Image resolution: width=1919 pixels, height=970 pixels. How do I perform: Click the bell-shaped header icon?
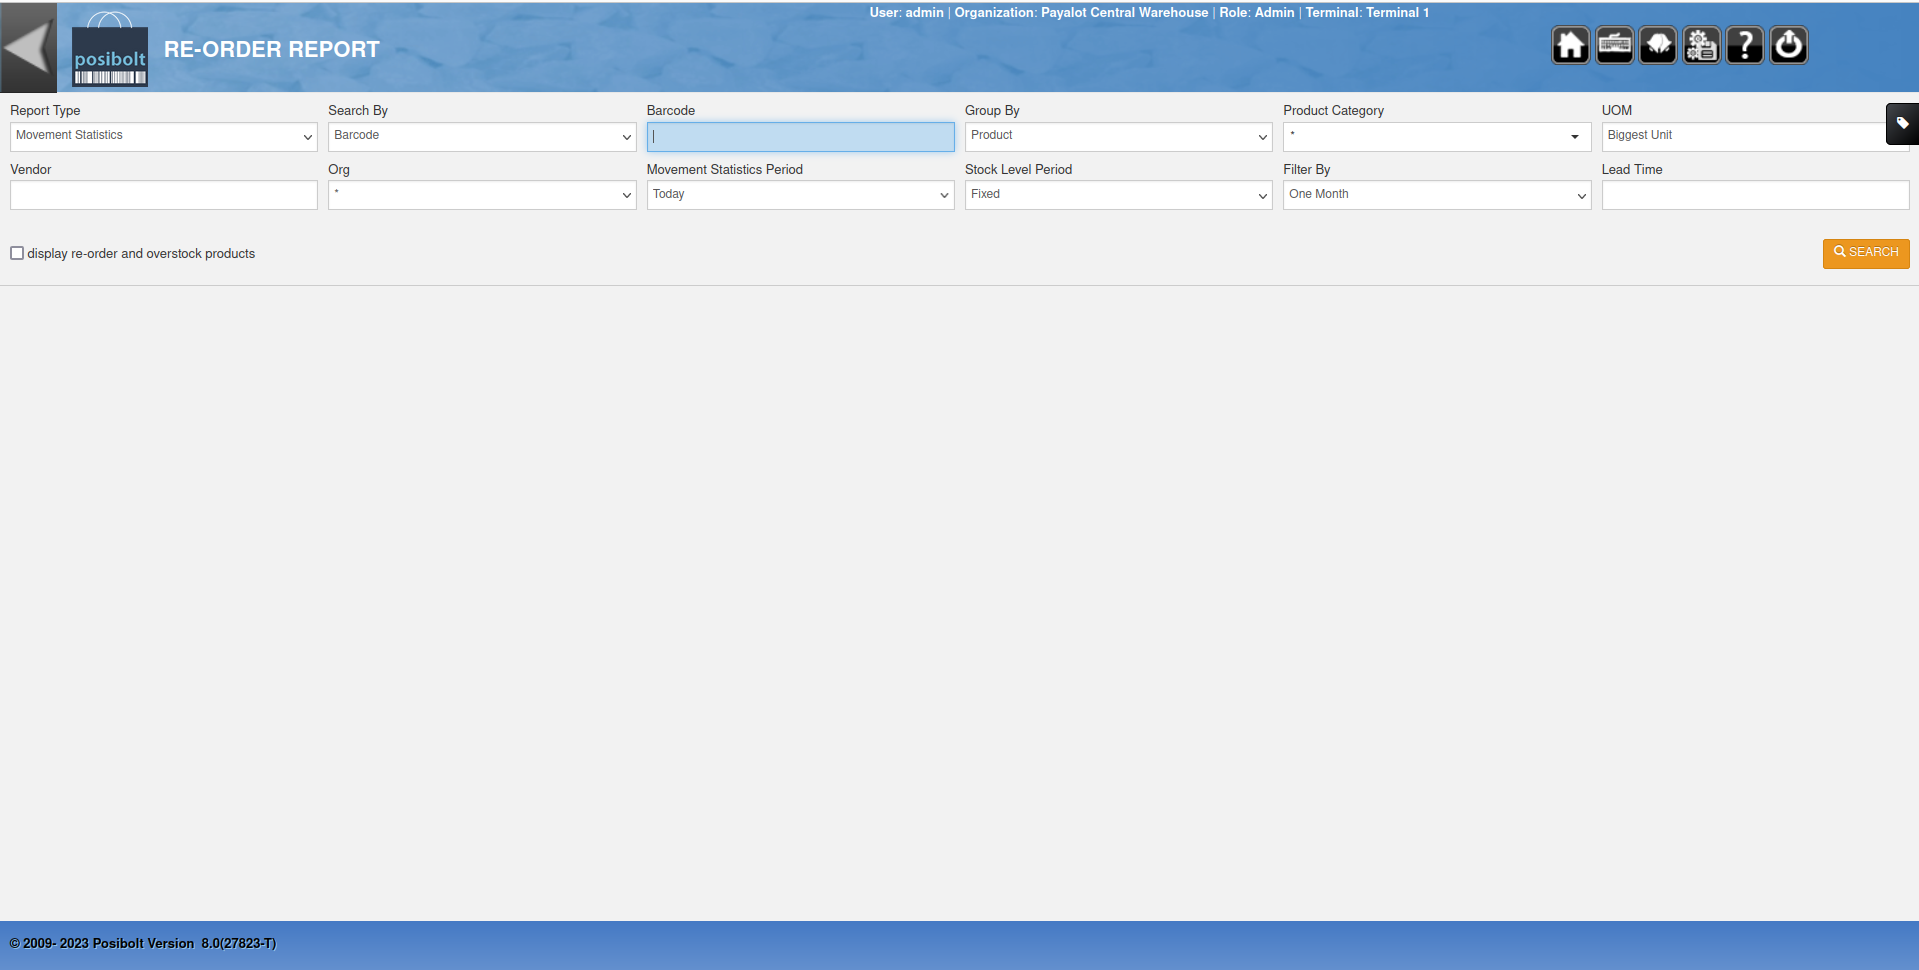1658,45
